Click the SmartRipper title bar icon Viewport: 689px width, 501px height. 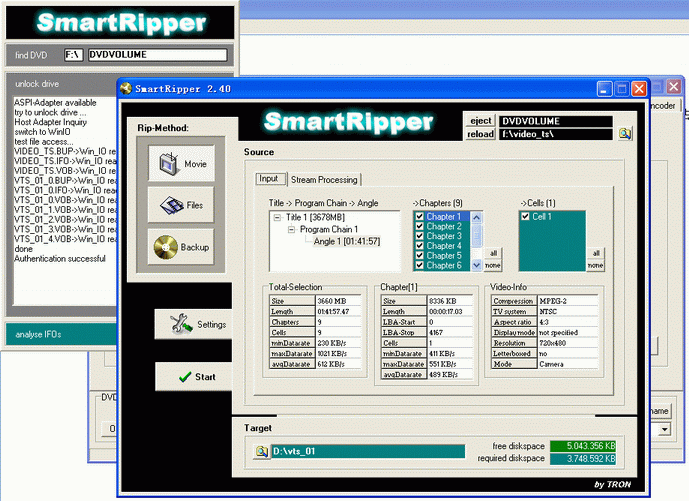(x=126, y=89)
